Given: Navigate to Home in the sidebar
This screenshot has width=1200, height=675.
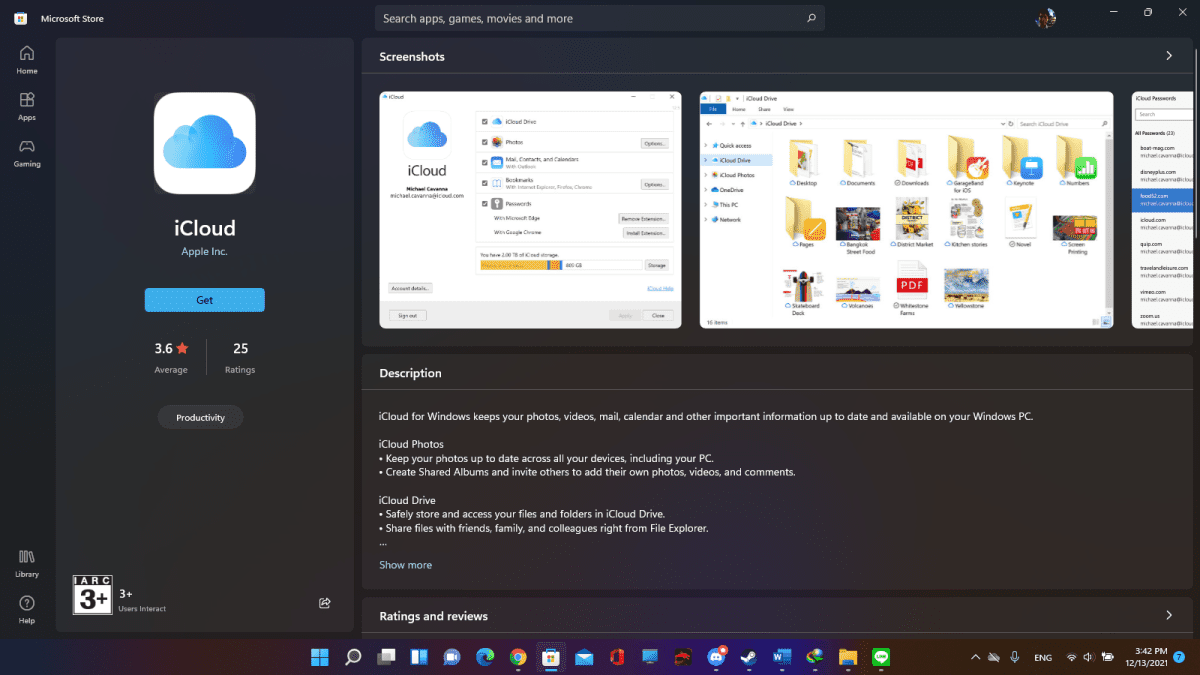Looking at the screenshot, I should point(26,58).
